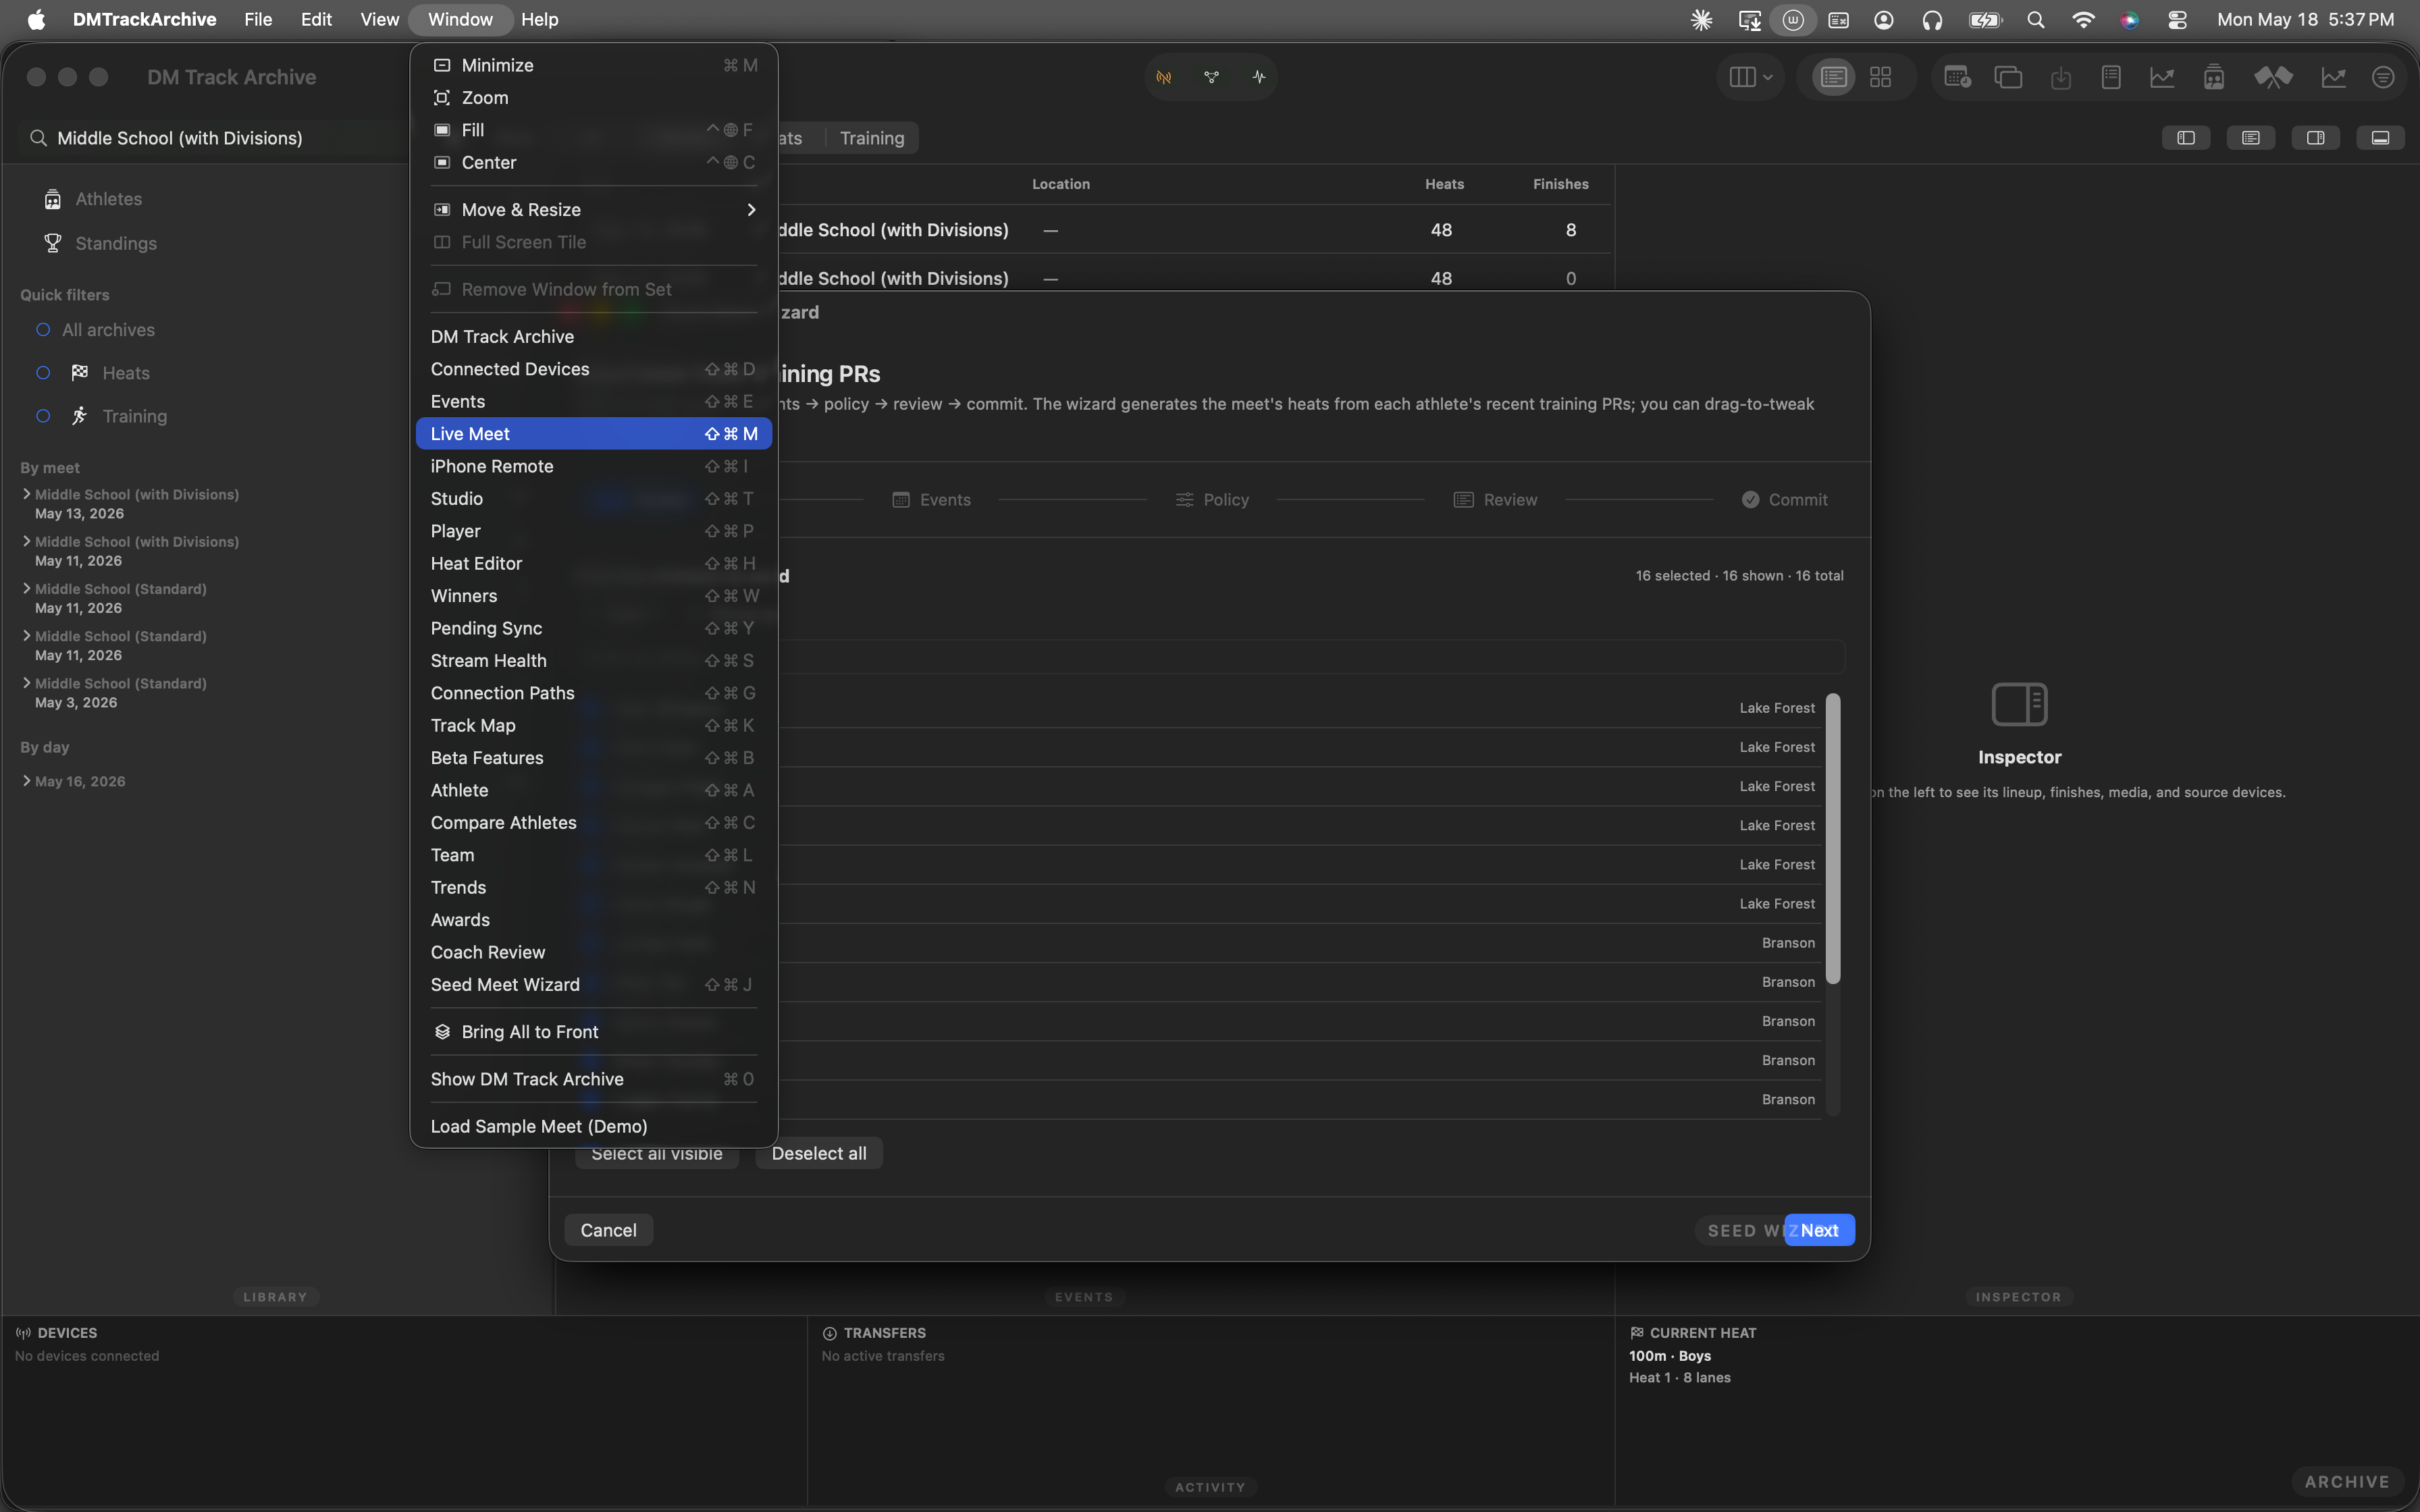Open the connection paths node graph icon
The width and height of the screenshot is (2420, 1512).
pyautogui.click(x=1211, y=77)
